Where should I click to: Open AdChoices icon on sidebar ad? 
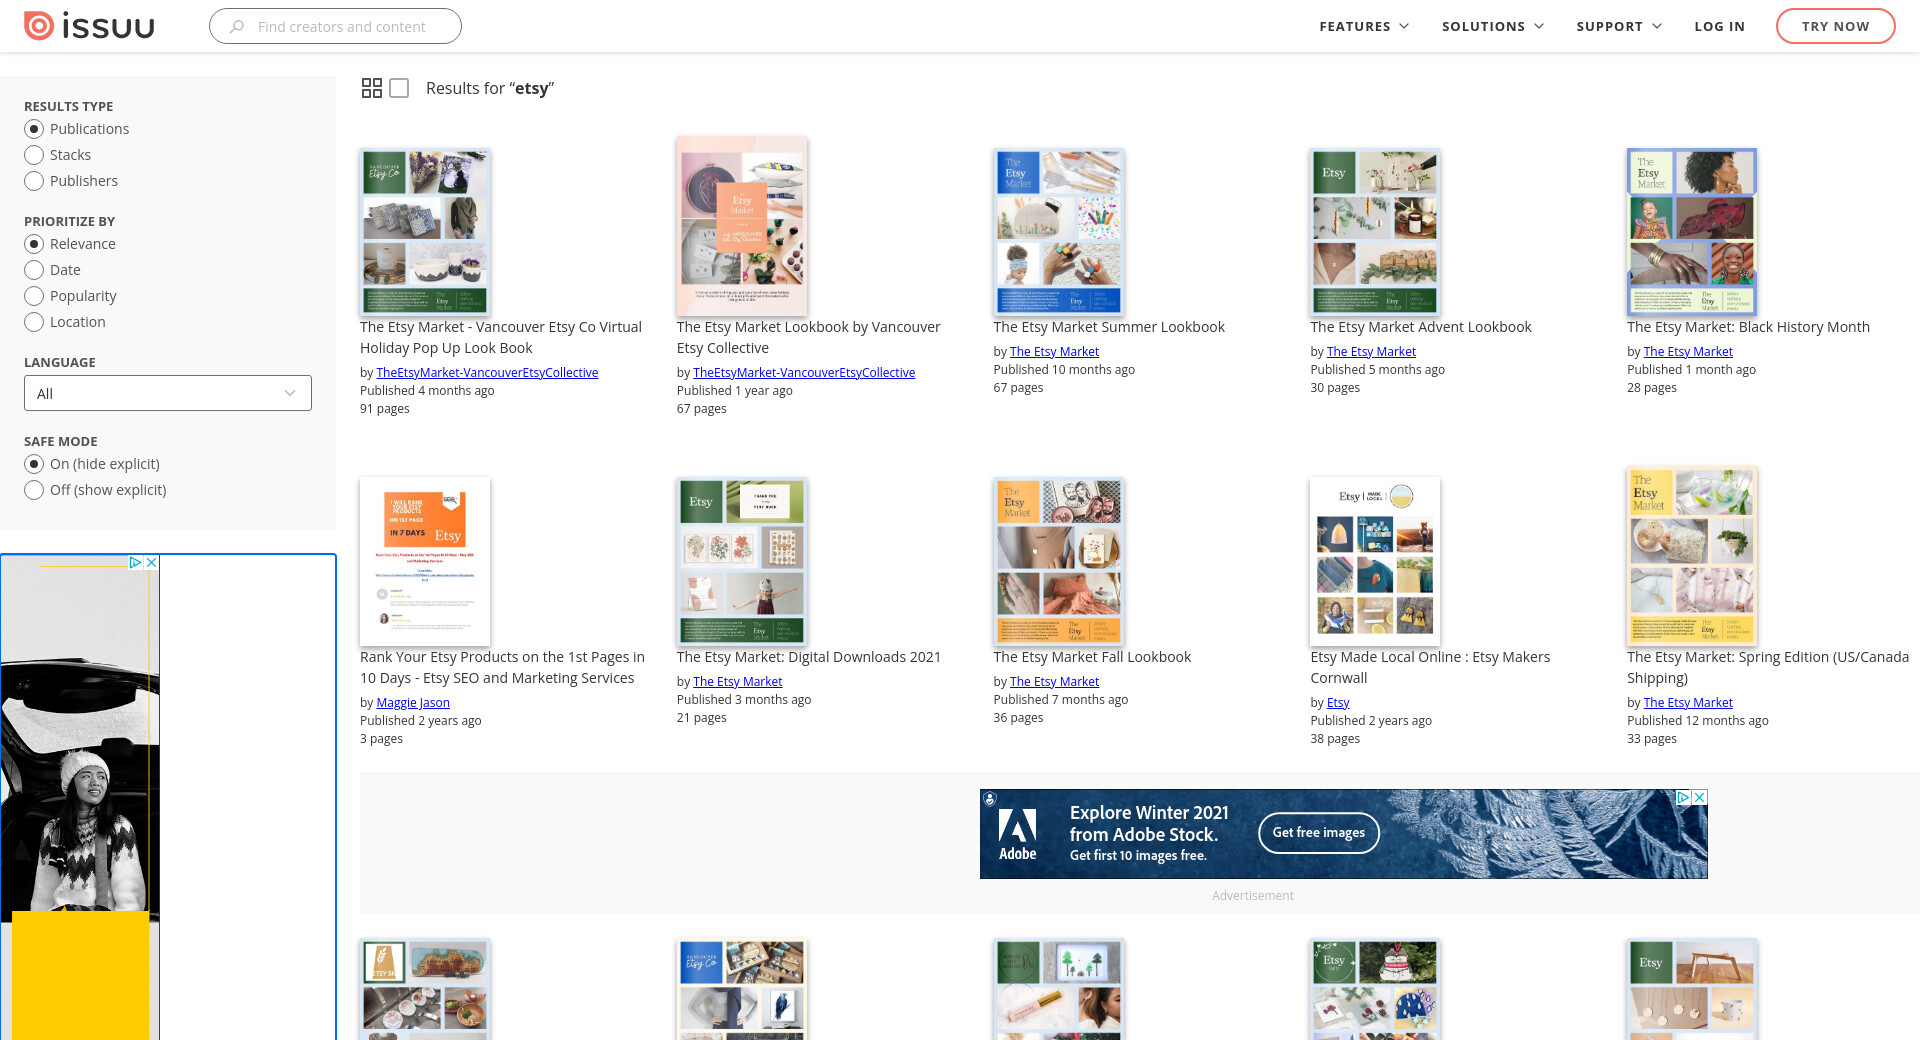(x=135, y=563)
